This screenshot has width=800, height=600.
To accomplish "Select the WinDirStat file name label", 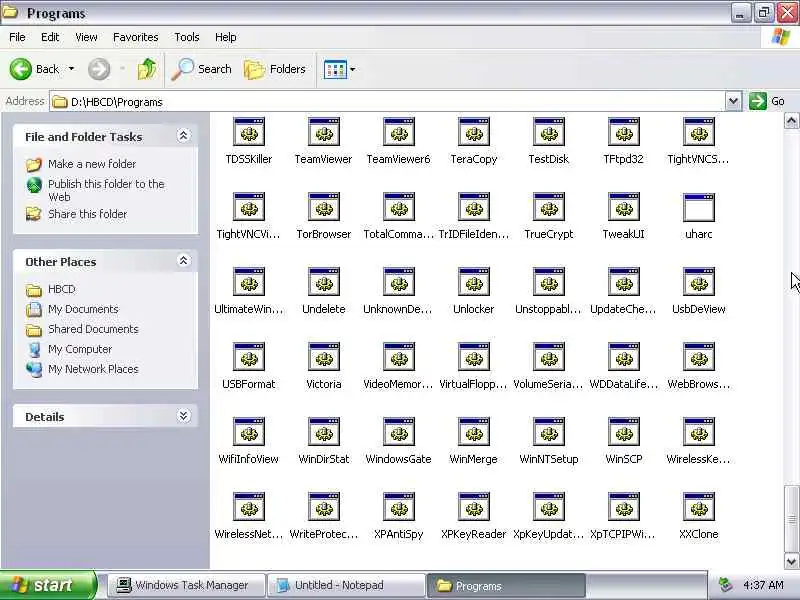I will [x=324, y=459].
